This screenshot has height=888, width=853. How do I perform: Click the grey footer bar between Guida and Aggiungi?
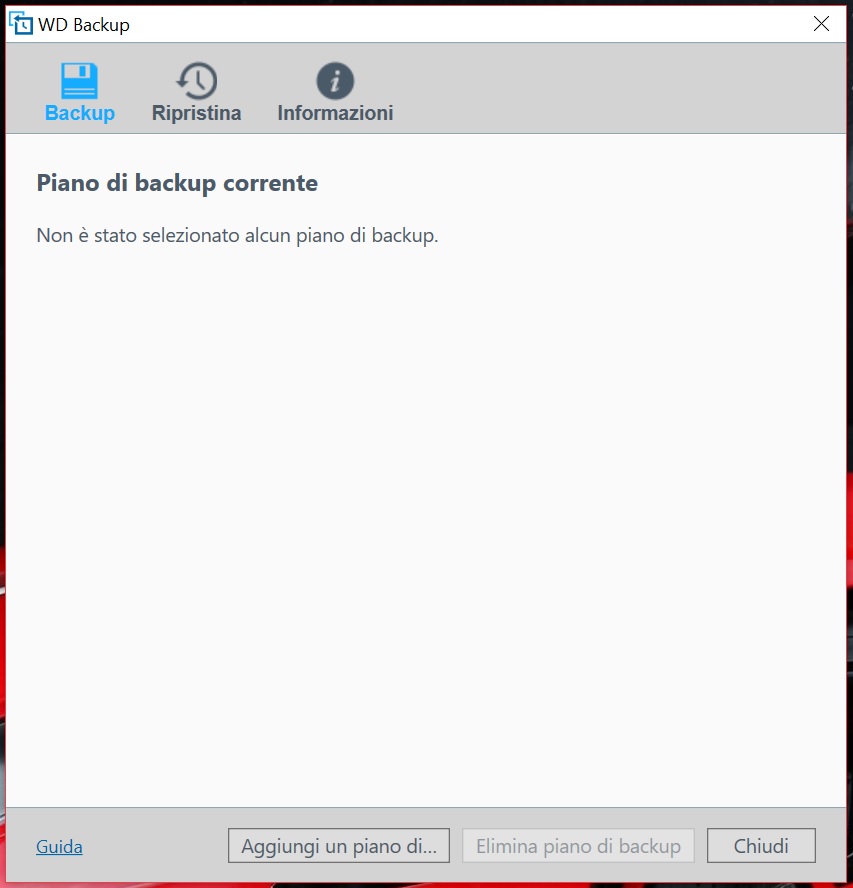point(156,846)
